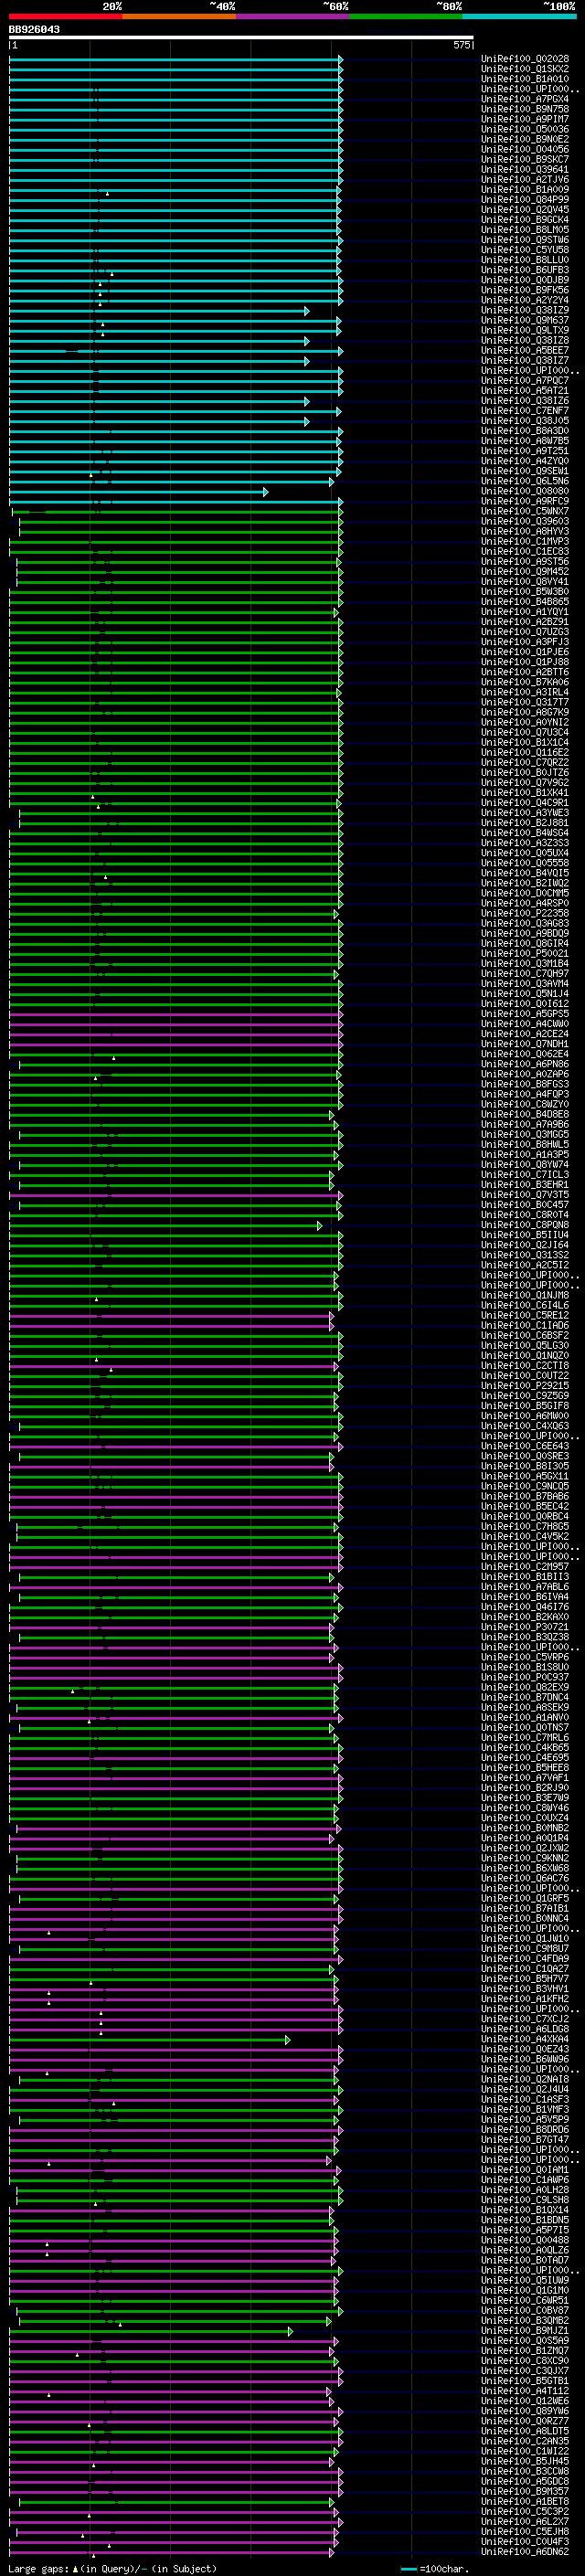Click the cyan alignment bar for UniRef100_Q02028
This screenshot has width=585, height=2576.
tap(176, 60)
